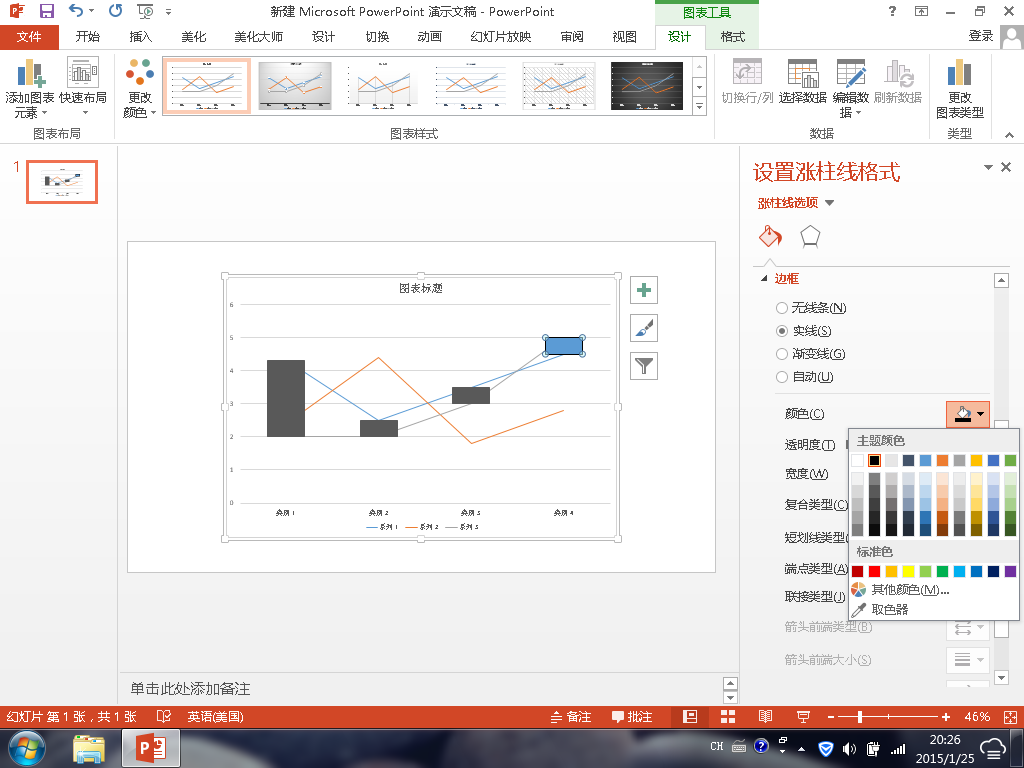Viewport: 1024px width, 768px height.
Task: Click the green plus chart elements button
Action: click(x=644, y=290)
